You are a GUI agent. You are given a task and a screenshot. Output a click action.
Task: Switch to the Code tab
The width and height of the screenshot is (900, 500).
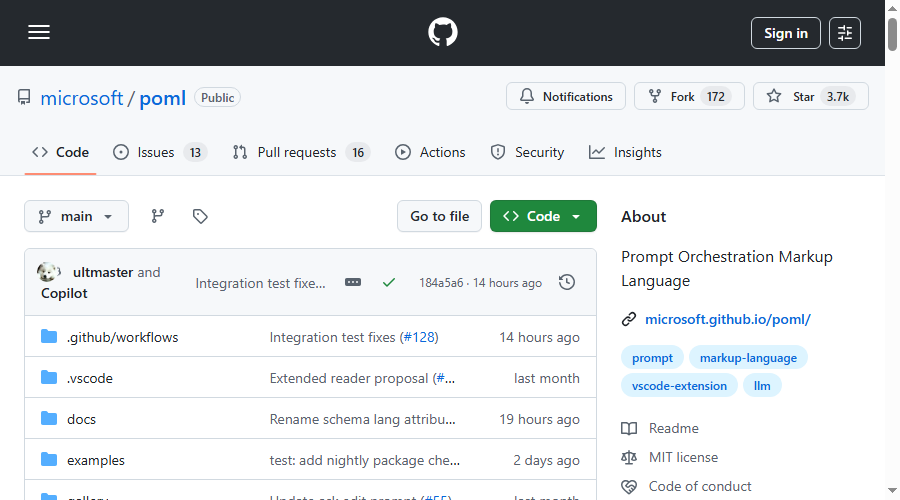point(60,152)
